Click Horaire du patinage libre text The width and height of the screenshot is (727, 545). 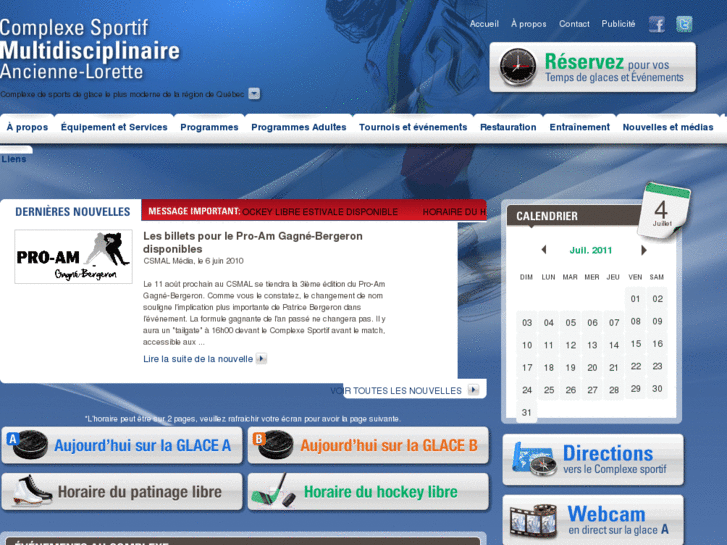140,492
